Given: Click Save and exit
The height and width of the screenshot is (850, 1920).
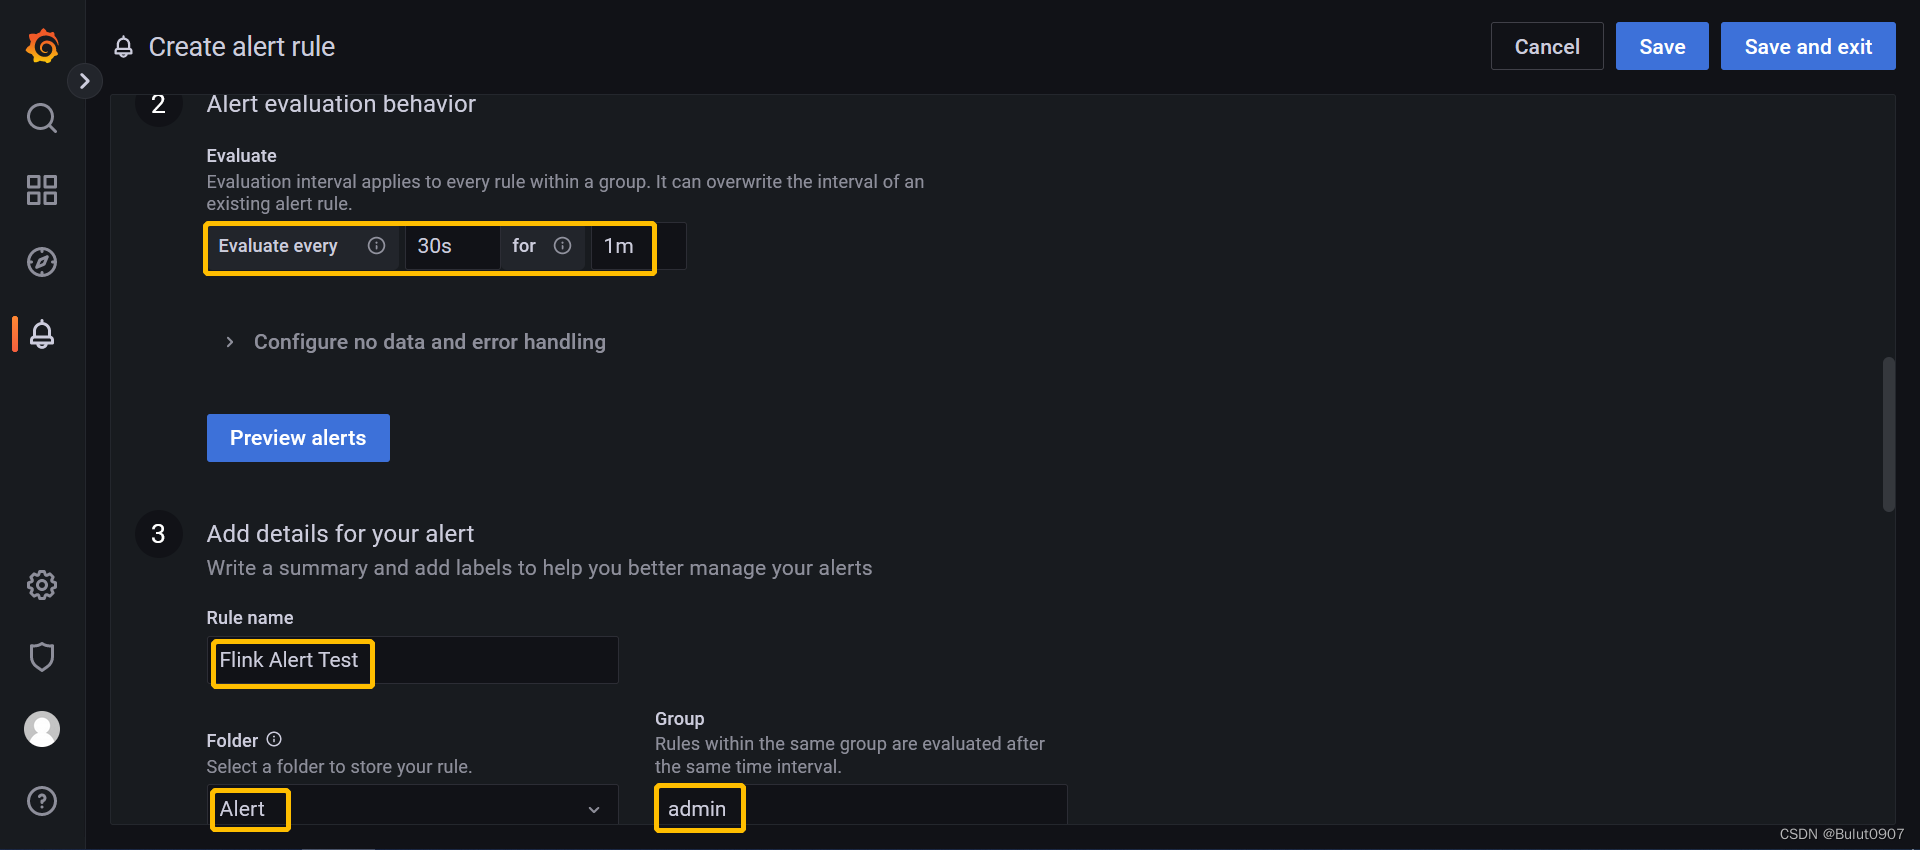Looking at the screenshot, I should click(x=1807, y=45).
